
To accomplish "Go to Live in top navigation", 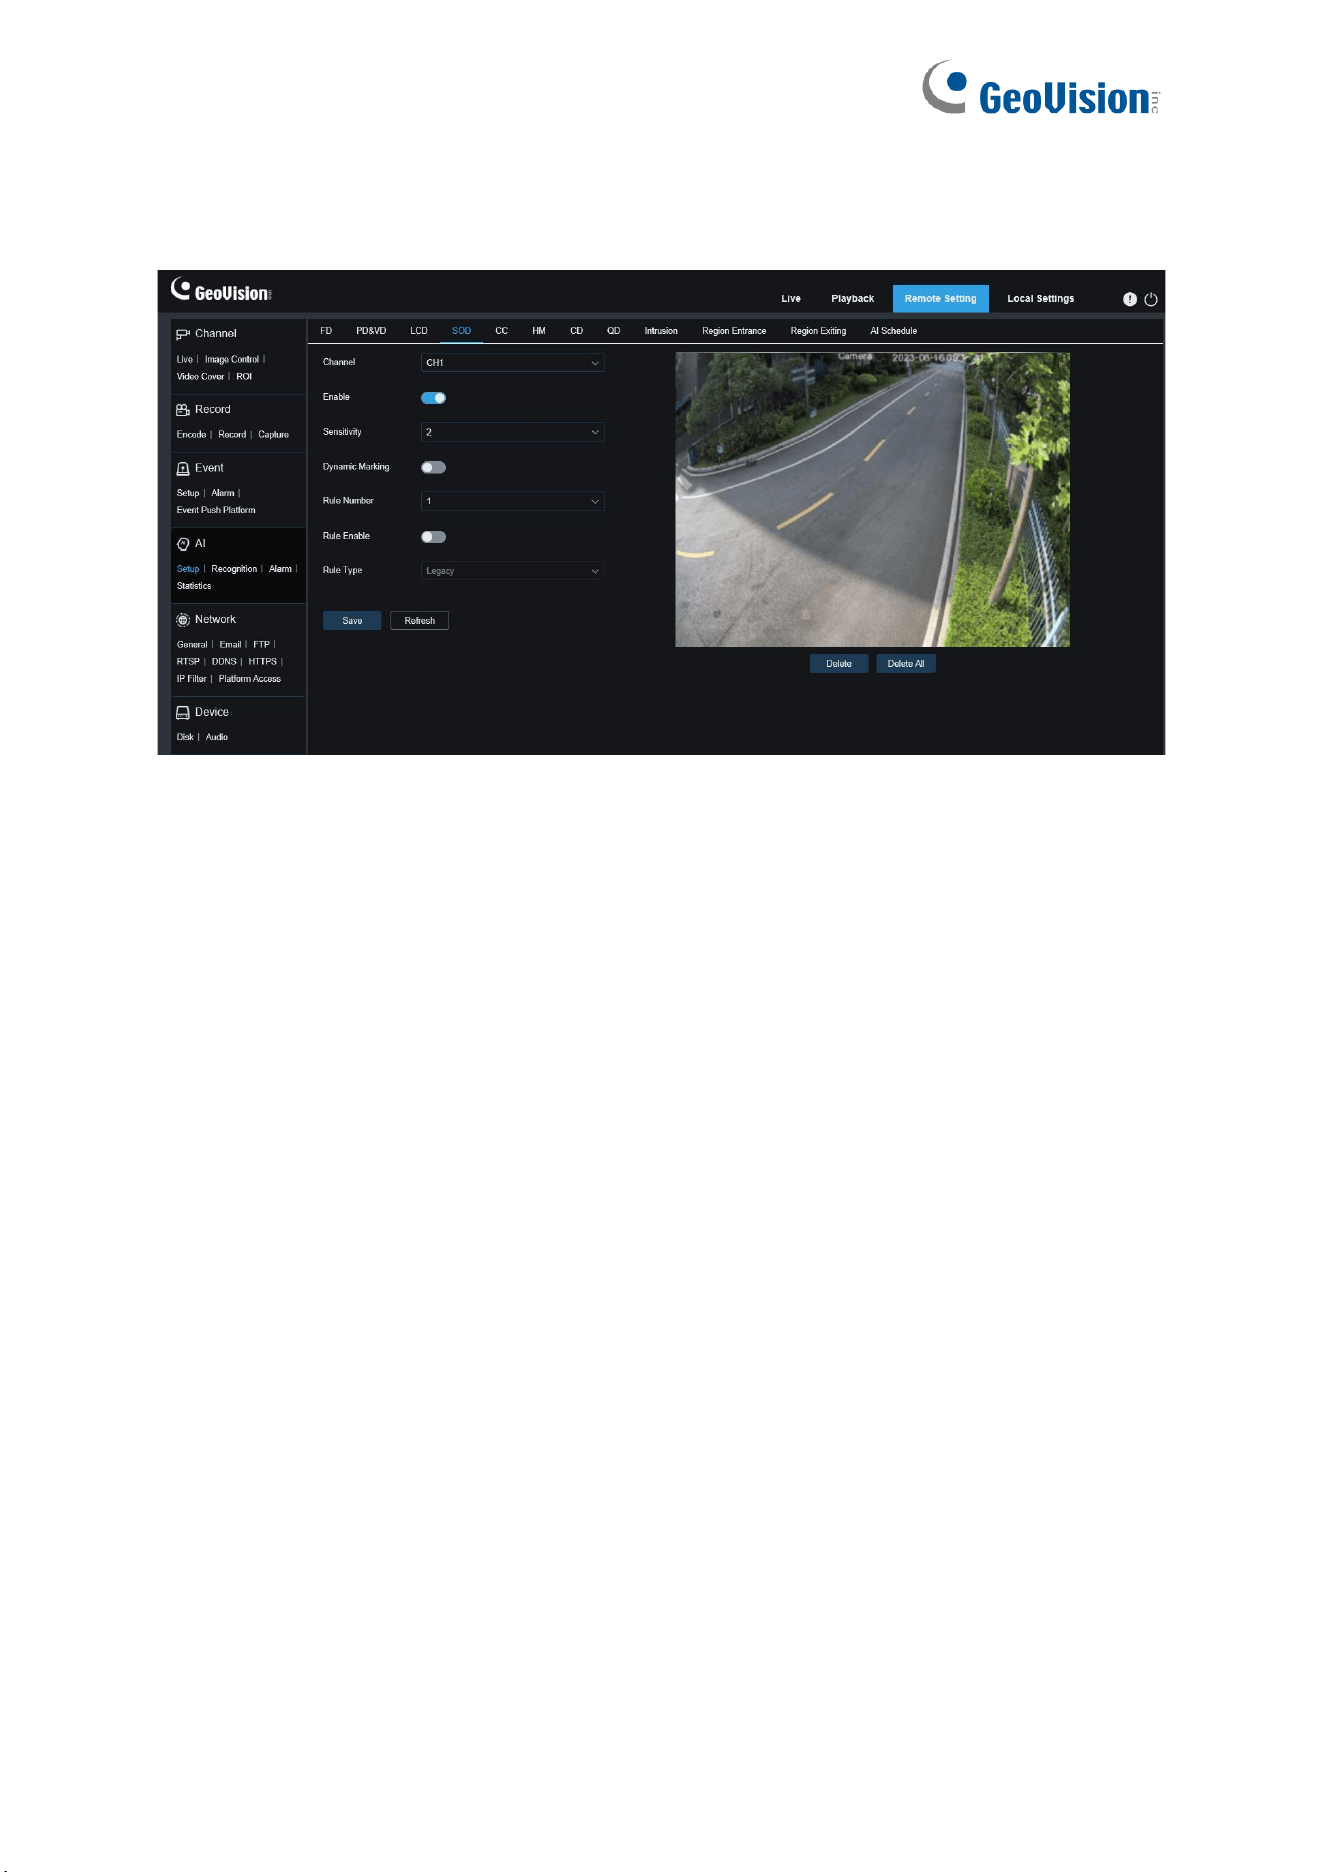I will [x=791, y=299].
